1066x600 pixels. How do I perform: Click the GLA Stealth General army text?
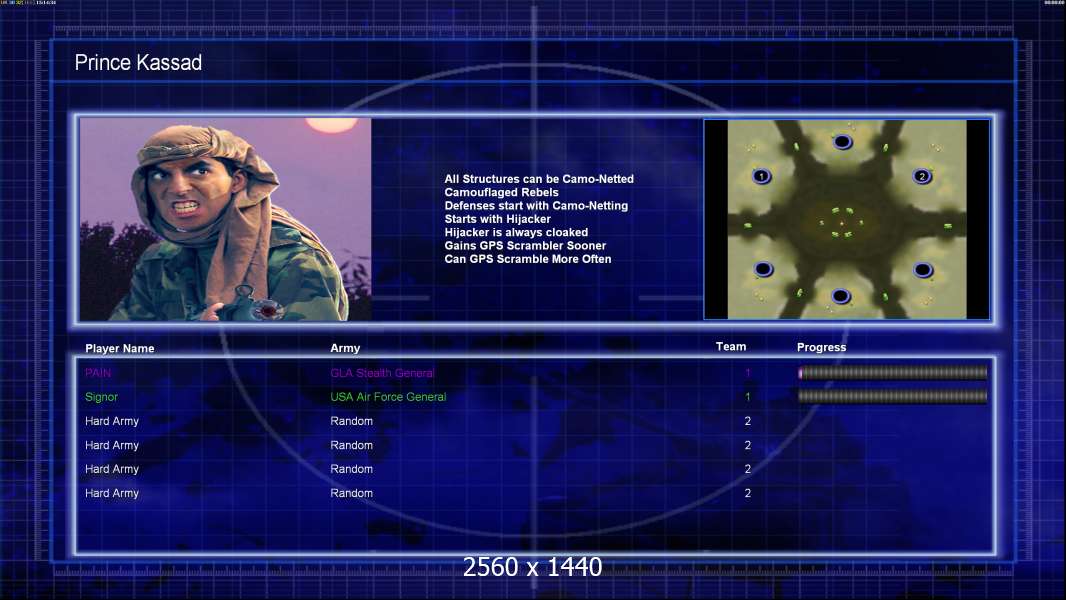point(382,373)
